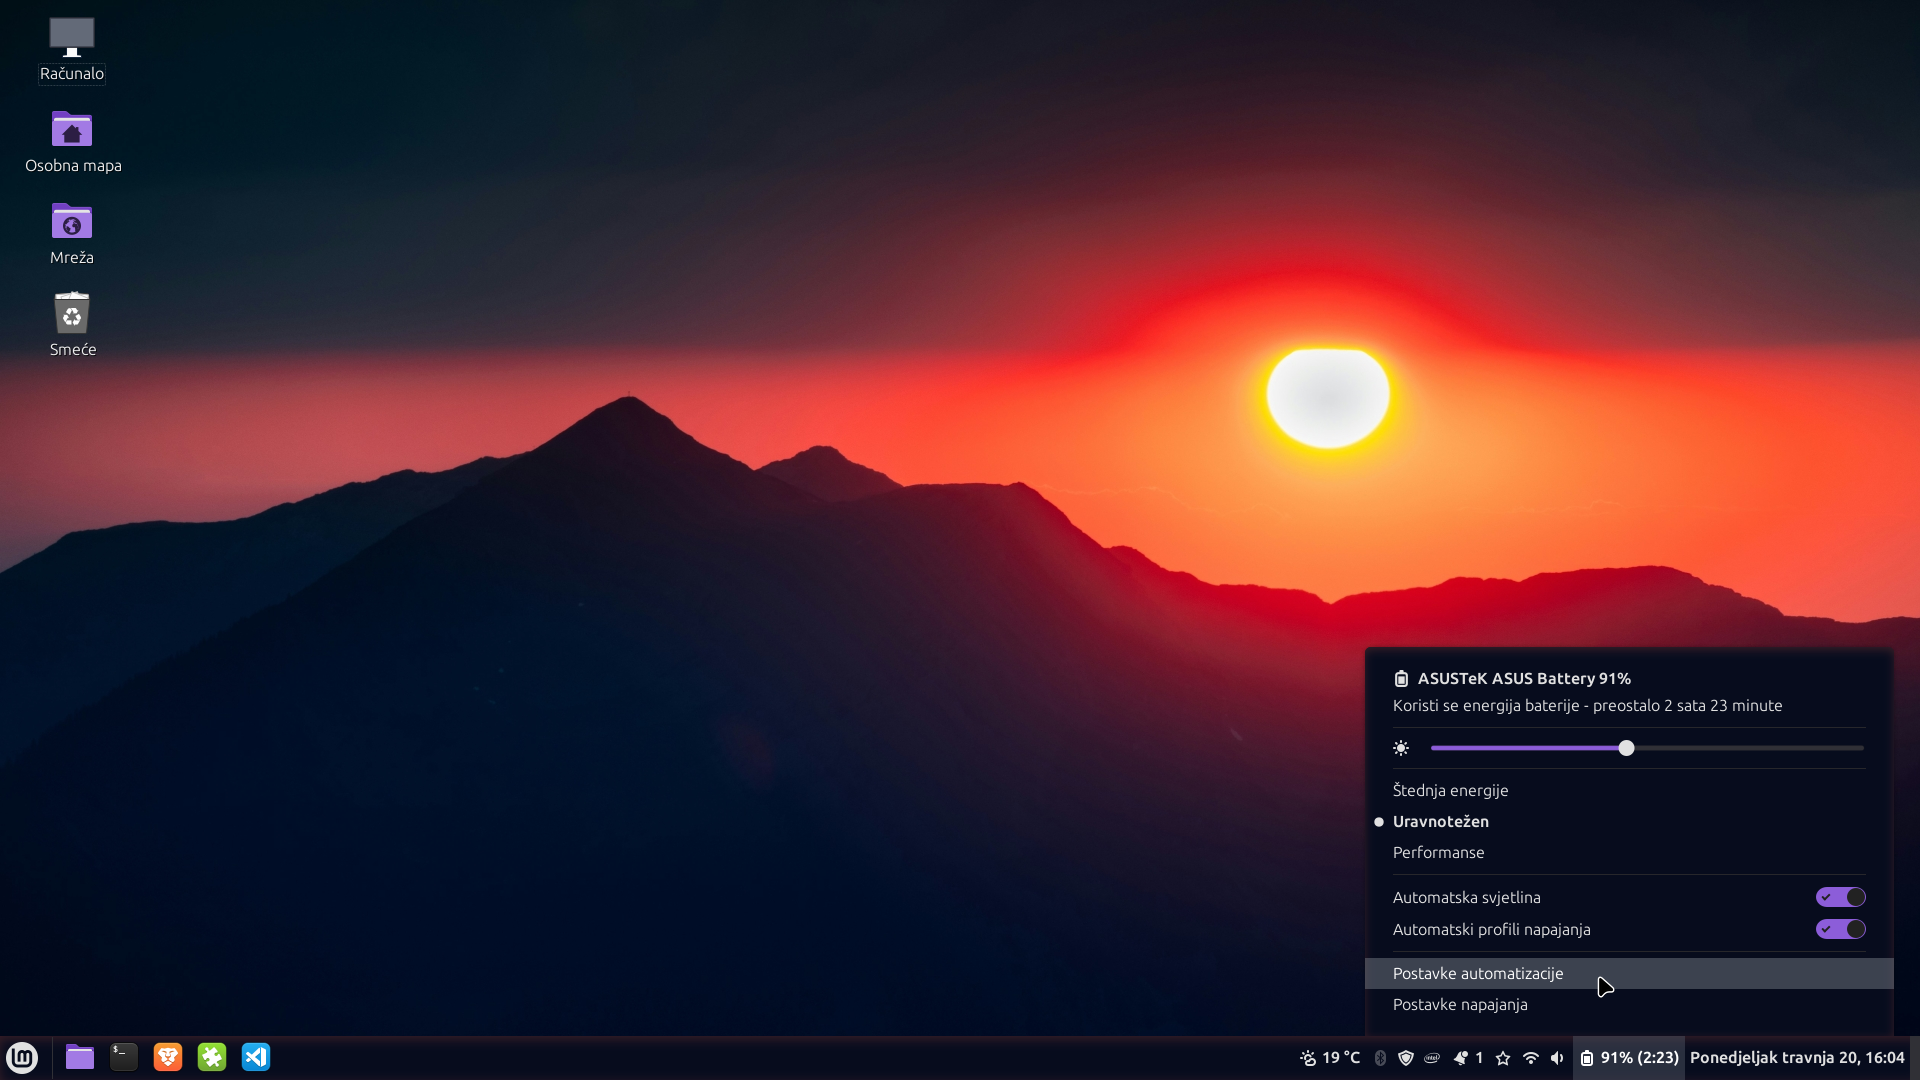1920x1080 pixels.
Task: Select the Štednja energije power profile
Action: coord(1450,790)
